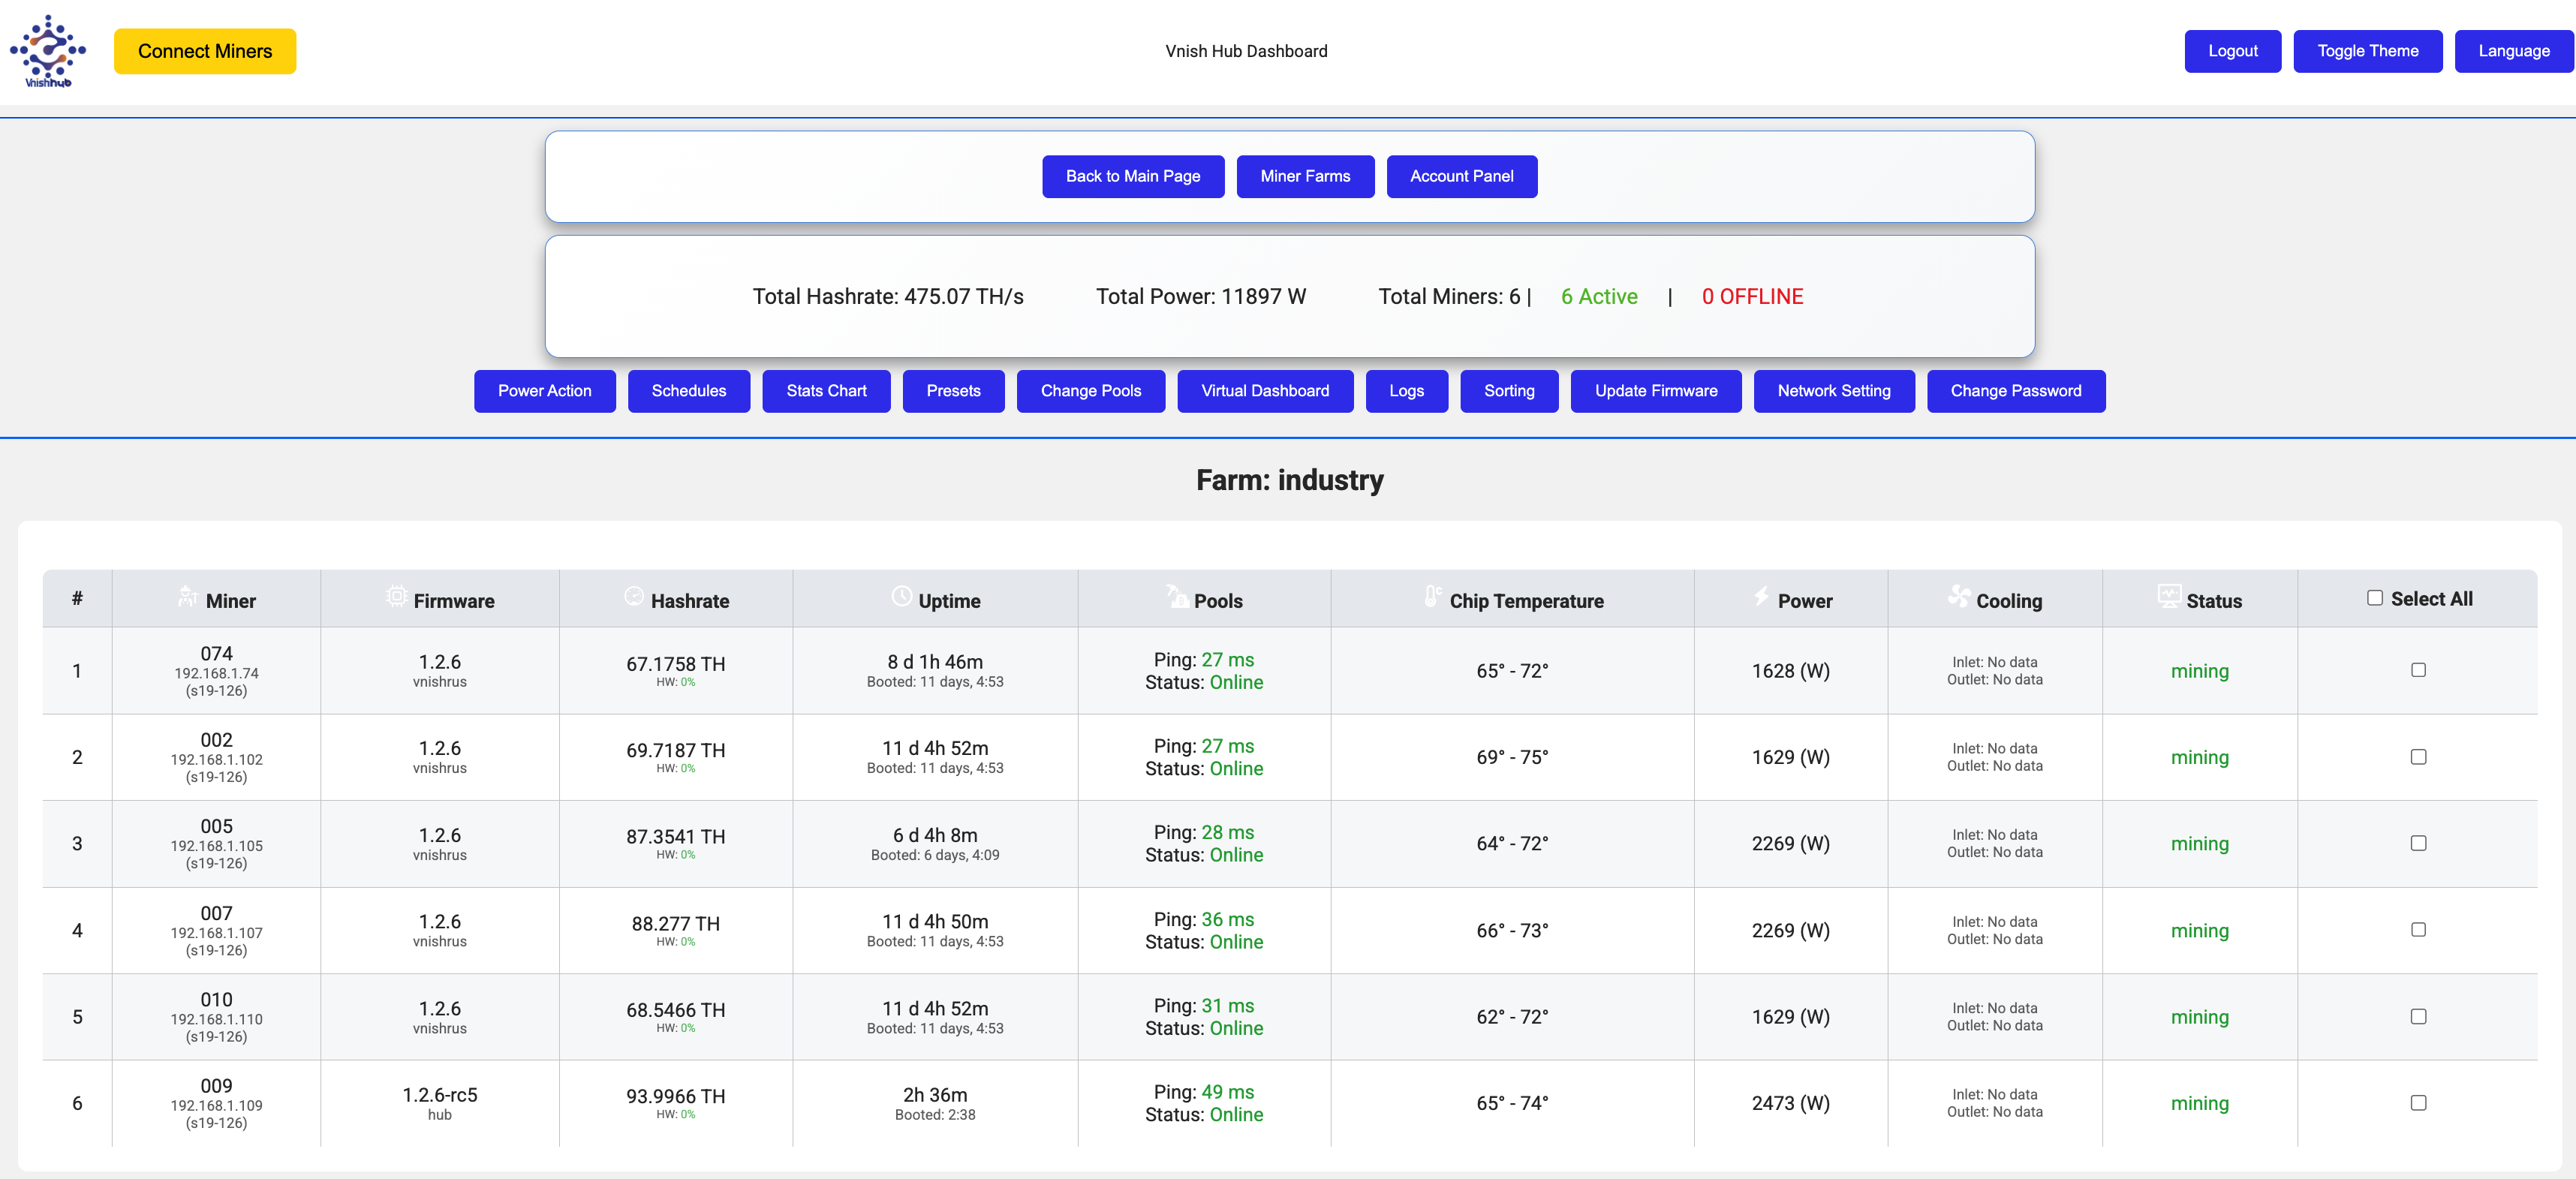Image resolution: width=2576 pixels, height=1179 pixels.
Task: Open Presets
Action: click(x=953, y=391)
